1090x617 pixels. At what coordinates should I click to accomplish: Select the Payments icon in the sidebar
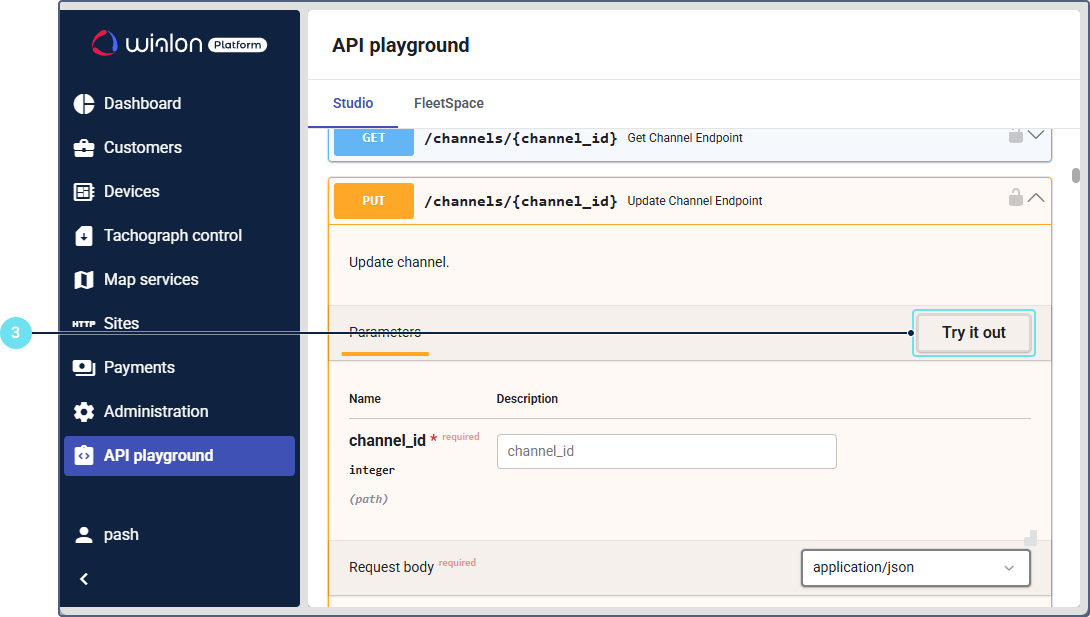tap(84, 368)
